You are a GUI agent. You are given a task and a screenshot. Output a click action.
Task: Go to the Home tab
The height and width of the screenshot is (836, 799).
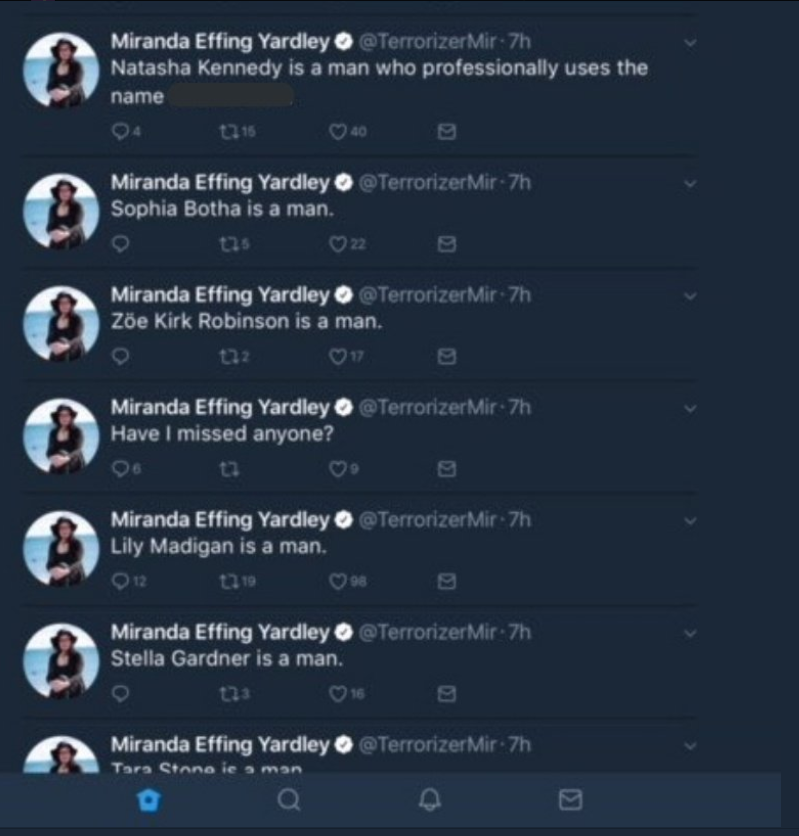149,800
